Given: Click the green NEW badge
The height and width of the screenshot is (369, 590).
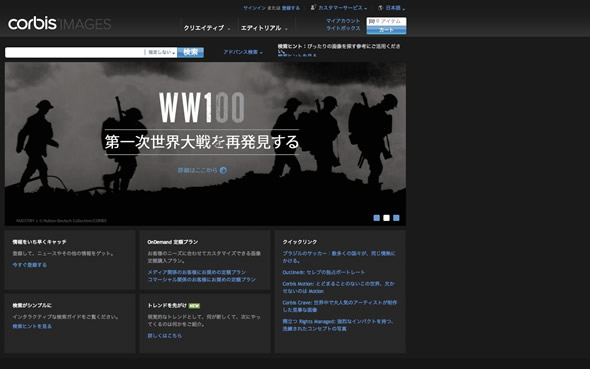Looking at the screenshot, I should pos(194,306).
